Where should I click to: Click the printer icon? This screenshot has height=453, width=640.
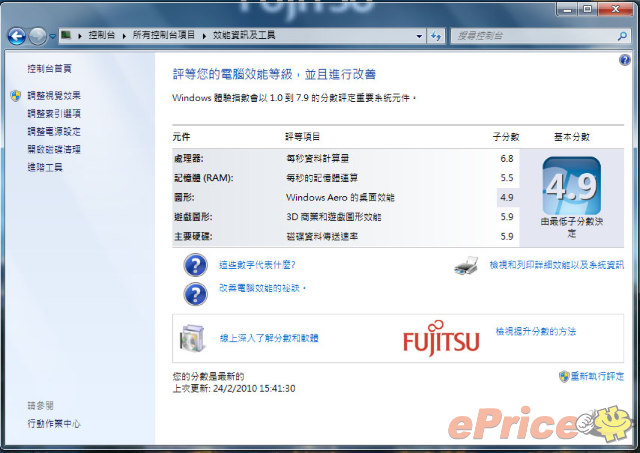click(466, 266)
